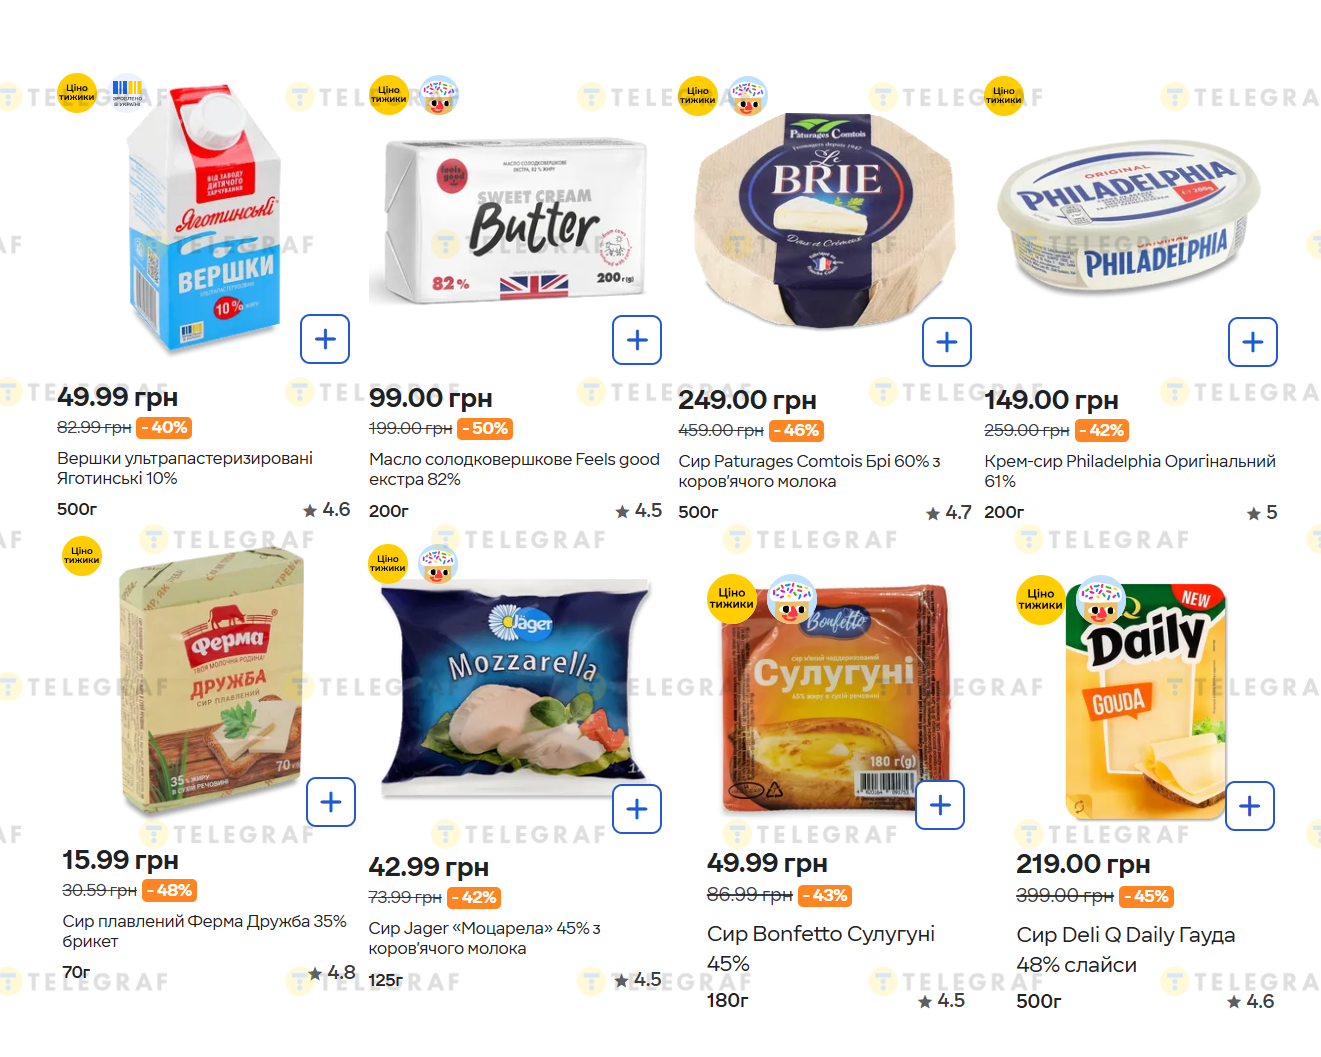Add Feels good butter to cart
This screenshot has width=1321, height=1057.
point(637,340)
